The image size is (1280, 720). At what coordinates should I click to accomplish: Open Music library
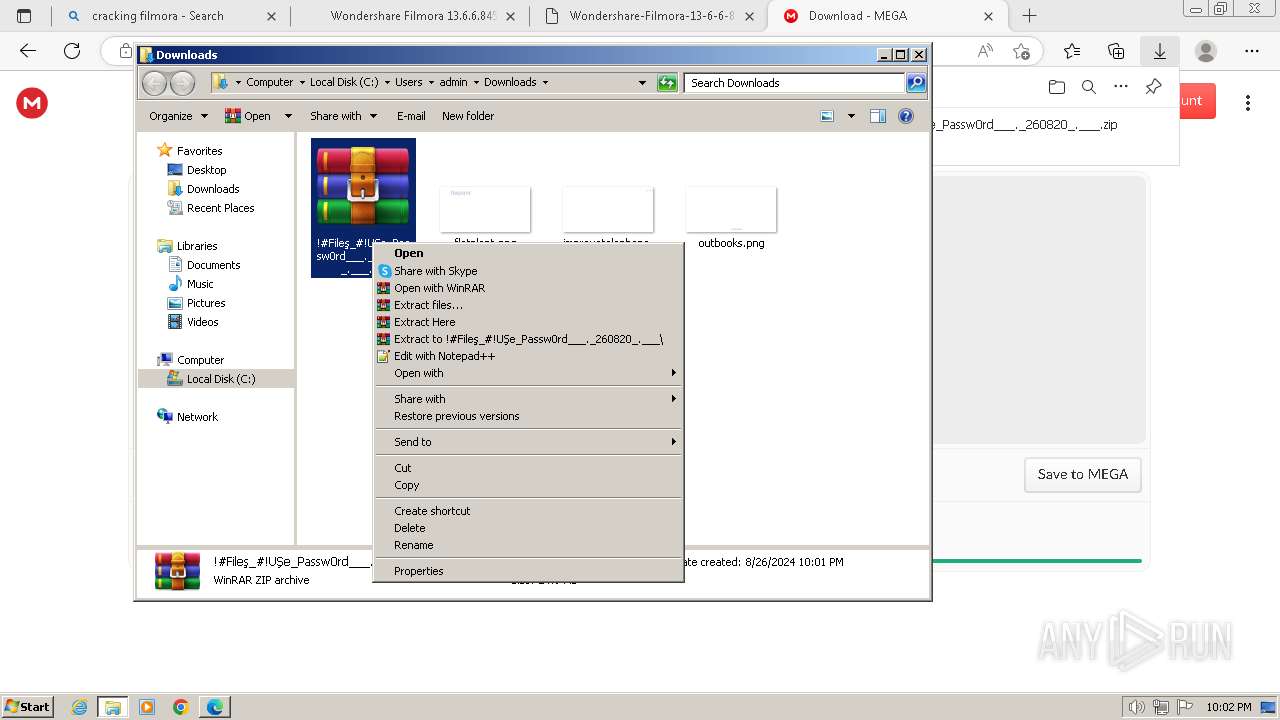click(200, 284)
